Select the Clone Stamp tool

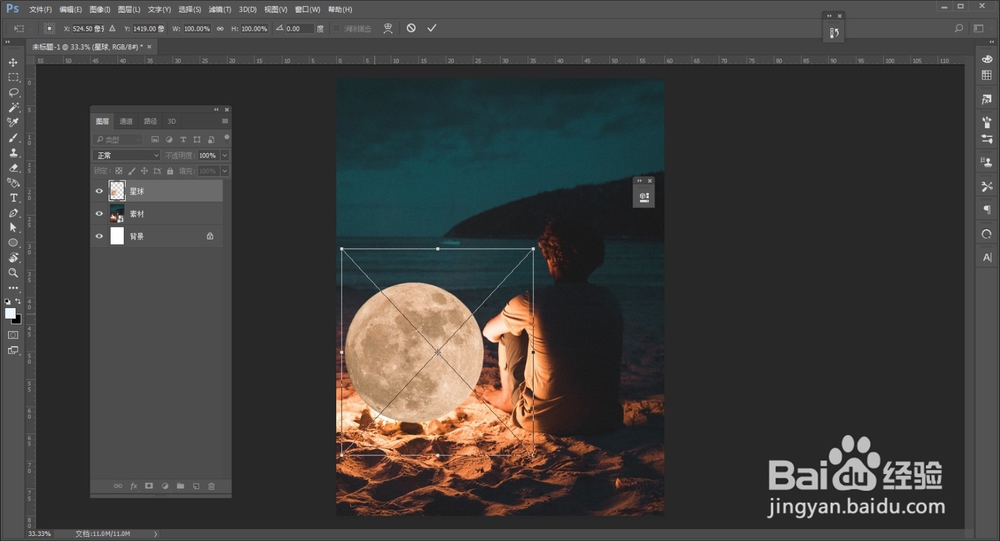click(13, 153)
